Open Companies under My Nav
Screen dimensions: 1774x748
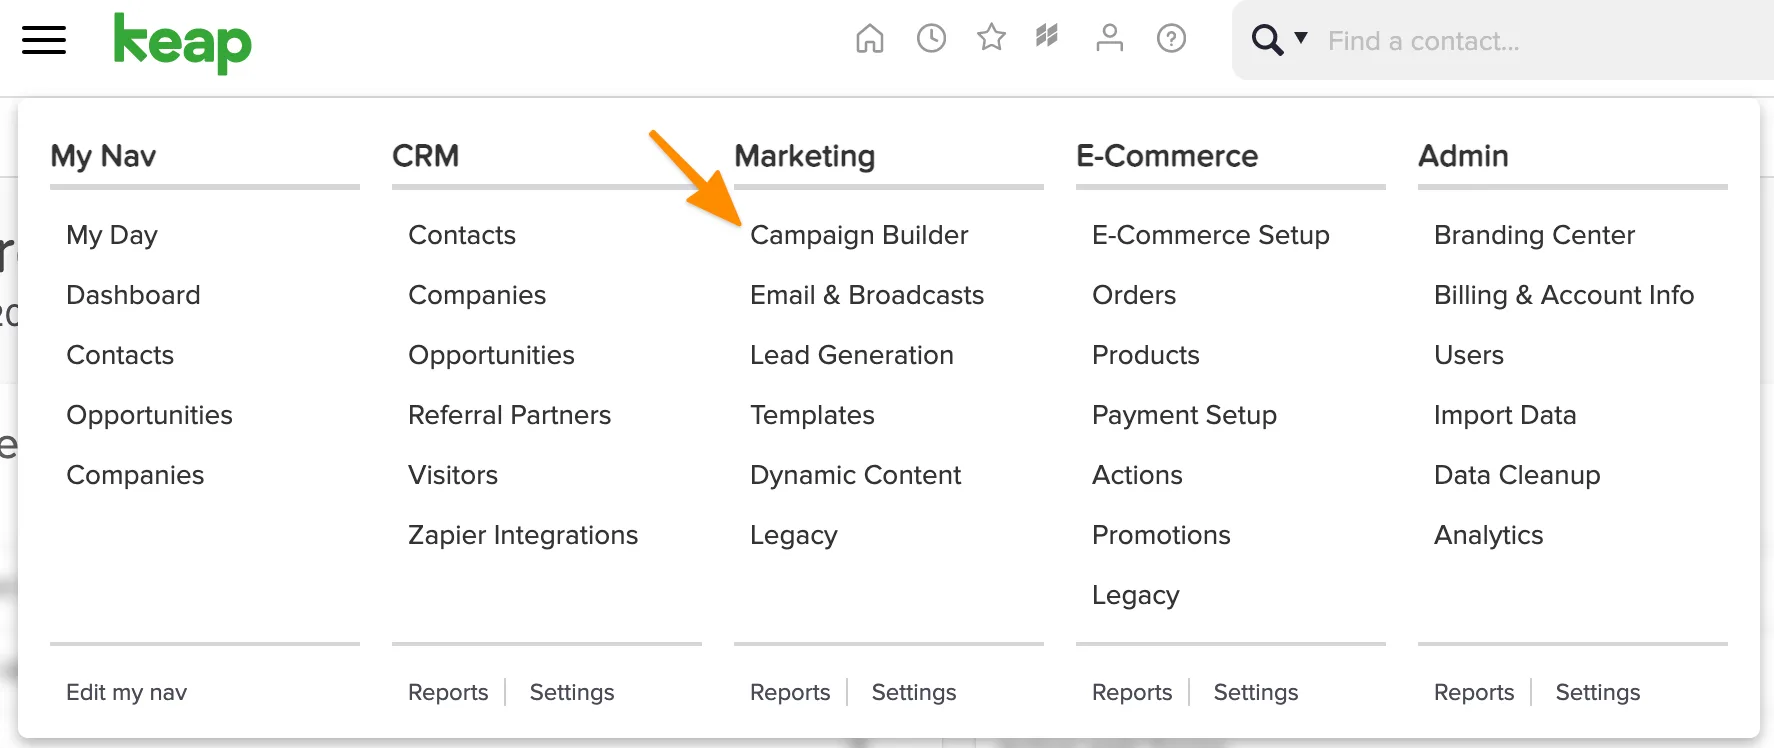coord(135,476)
